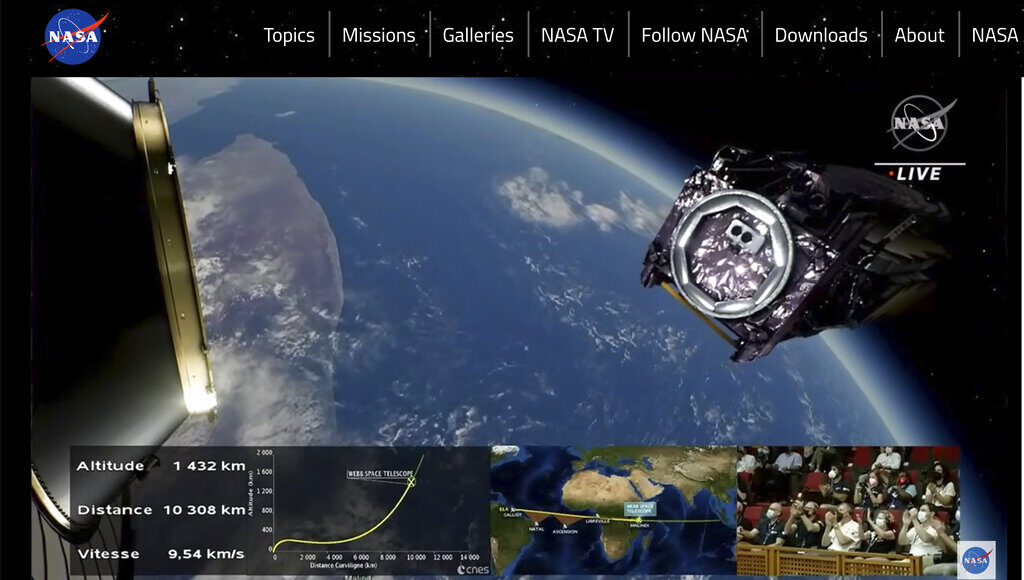The image size is (1024, 580).
Task: Click the partially visible NASA nav item
Action: point(994,35)
